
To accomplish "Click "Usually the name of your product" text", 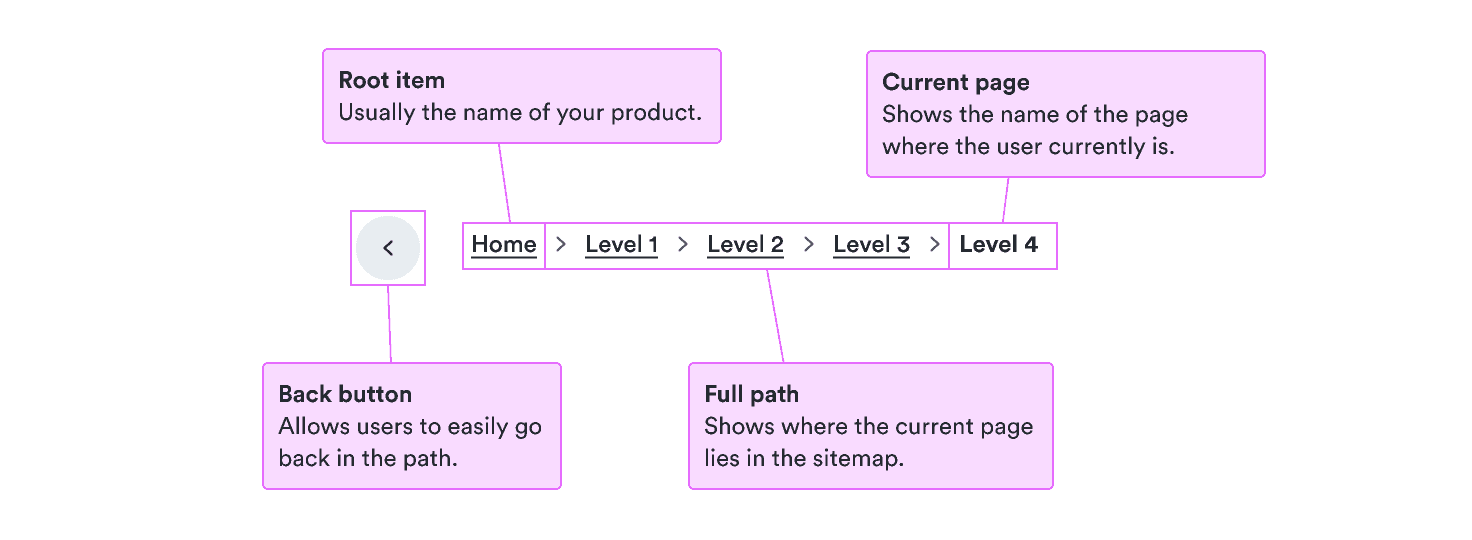I will pos(520,113).
